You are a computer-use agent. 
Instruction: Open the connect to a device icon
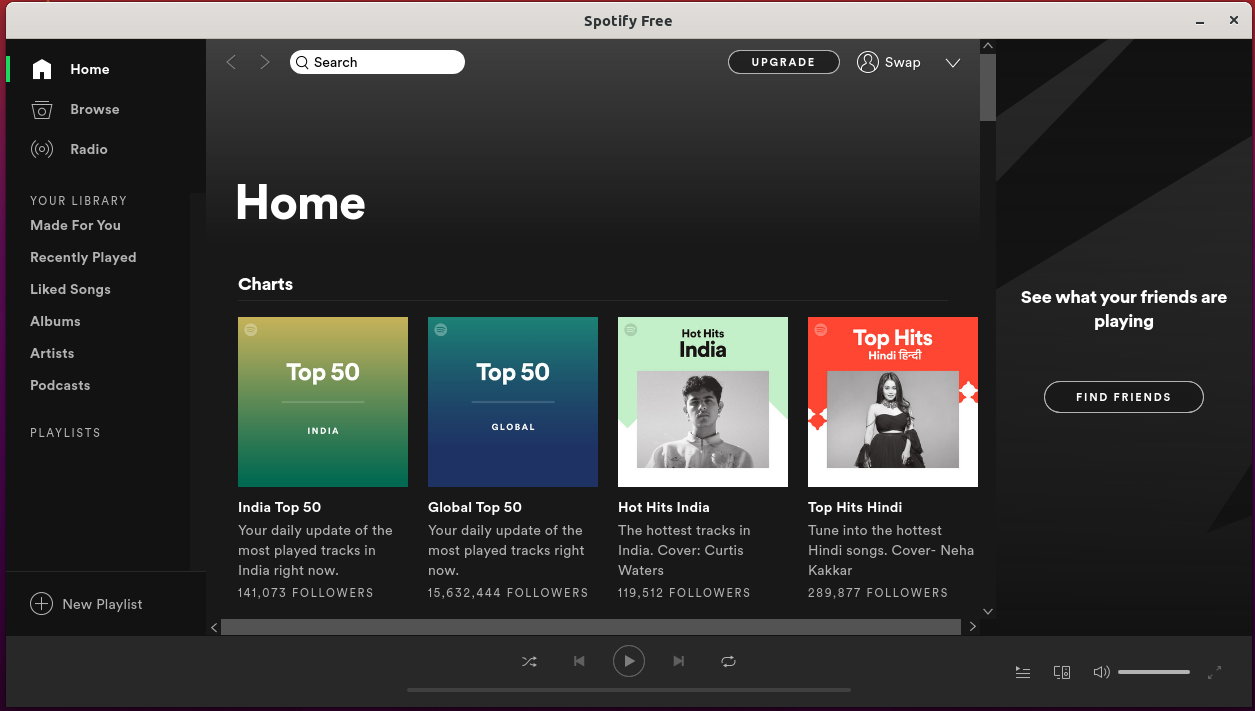tap(1062, 673)
